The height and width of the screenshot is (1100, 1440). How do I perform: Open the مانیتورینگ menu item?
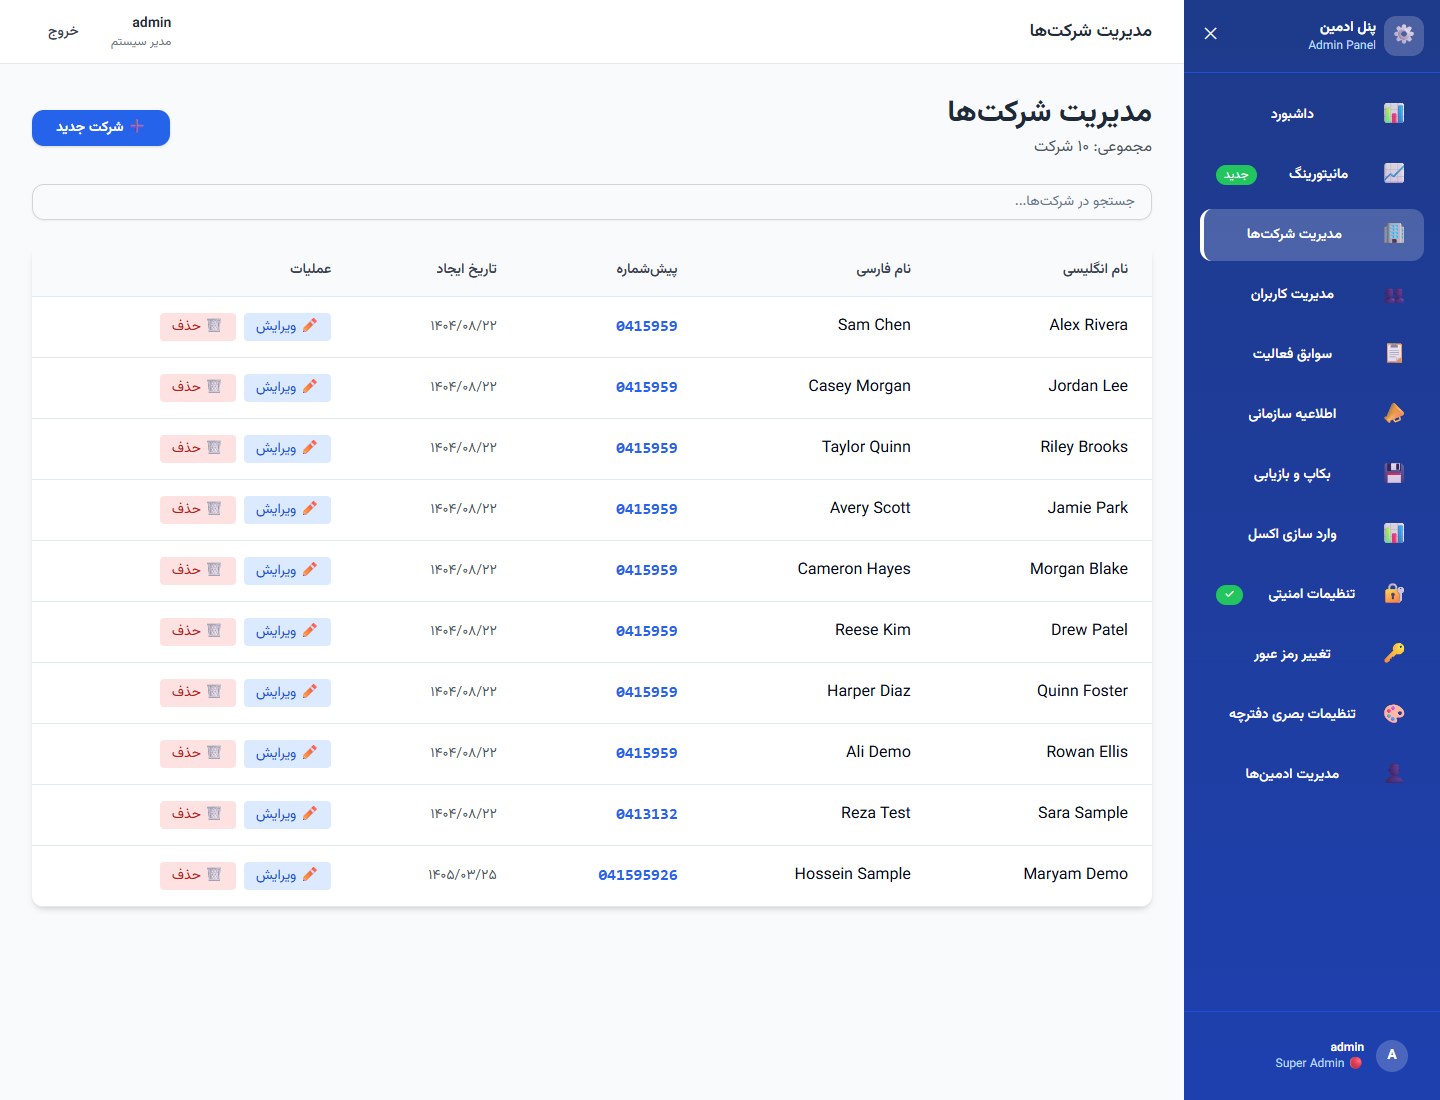click(x=1312, y=174)
